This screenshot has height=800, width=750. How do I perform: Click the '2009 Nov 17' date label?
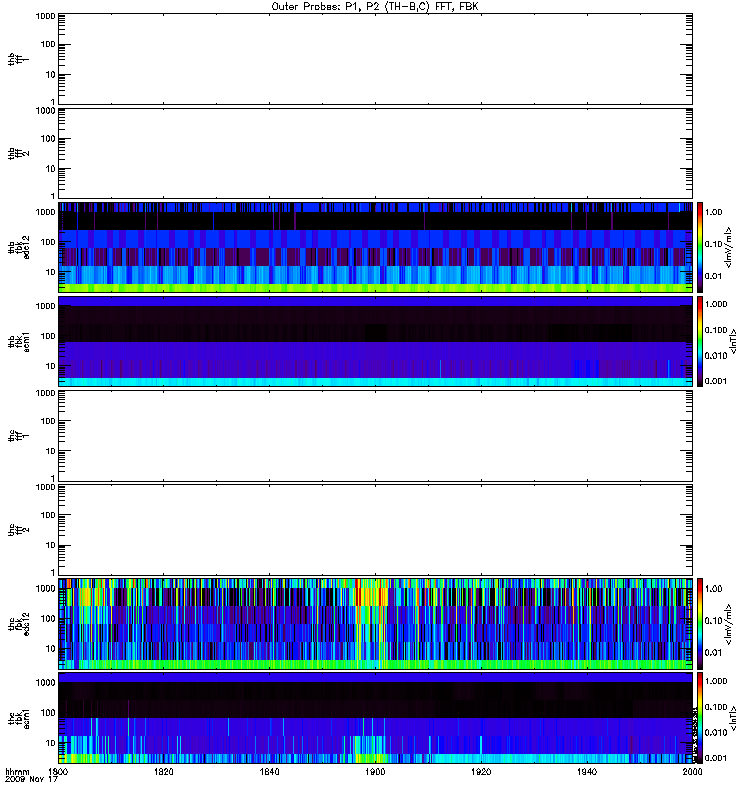point(31,779)
